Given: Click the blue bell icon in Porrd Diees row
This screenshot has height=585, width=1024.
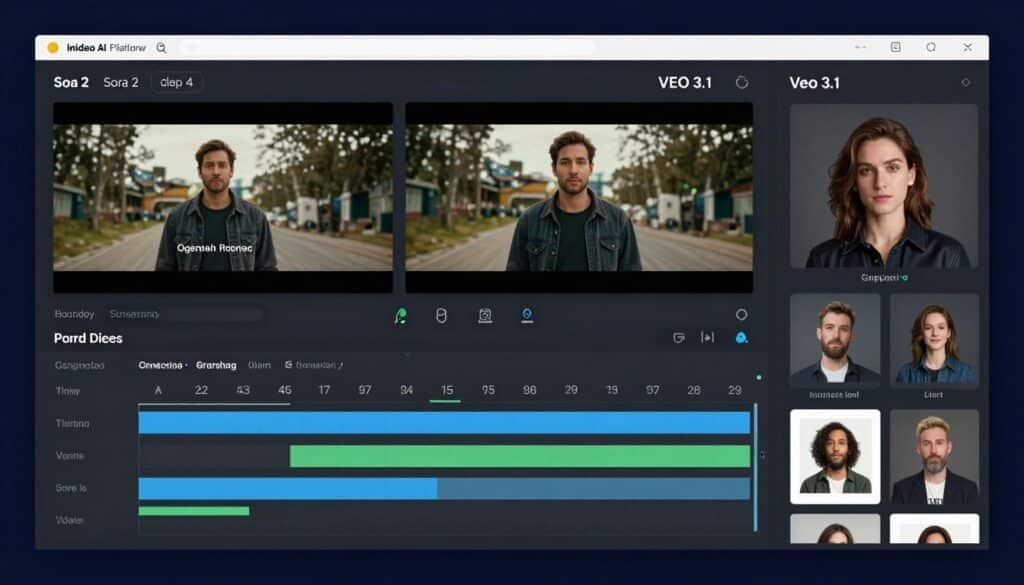Looking at the screenshot, I should [741, 338].
